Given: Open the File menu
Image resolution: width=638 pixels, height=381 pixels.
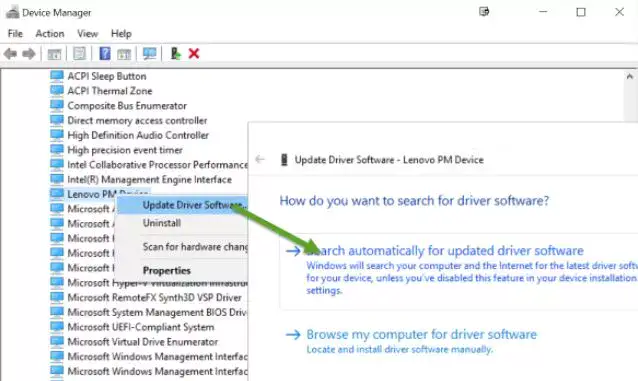Looking at the screenshot, I should click(x=15, y=33).
